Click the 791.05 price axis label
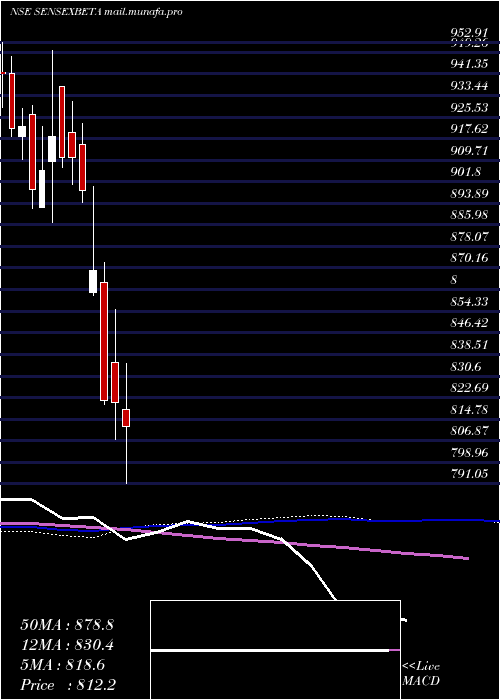 point(469,473)
